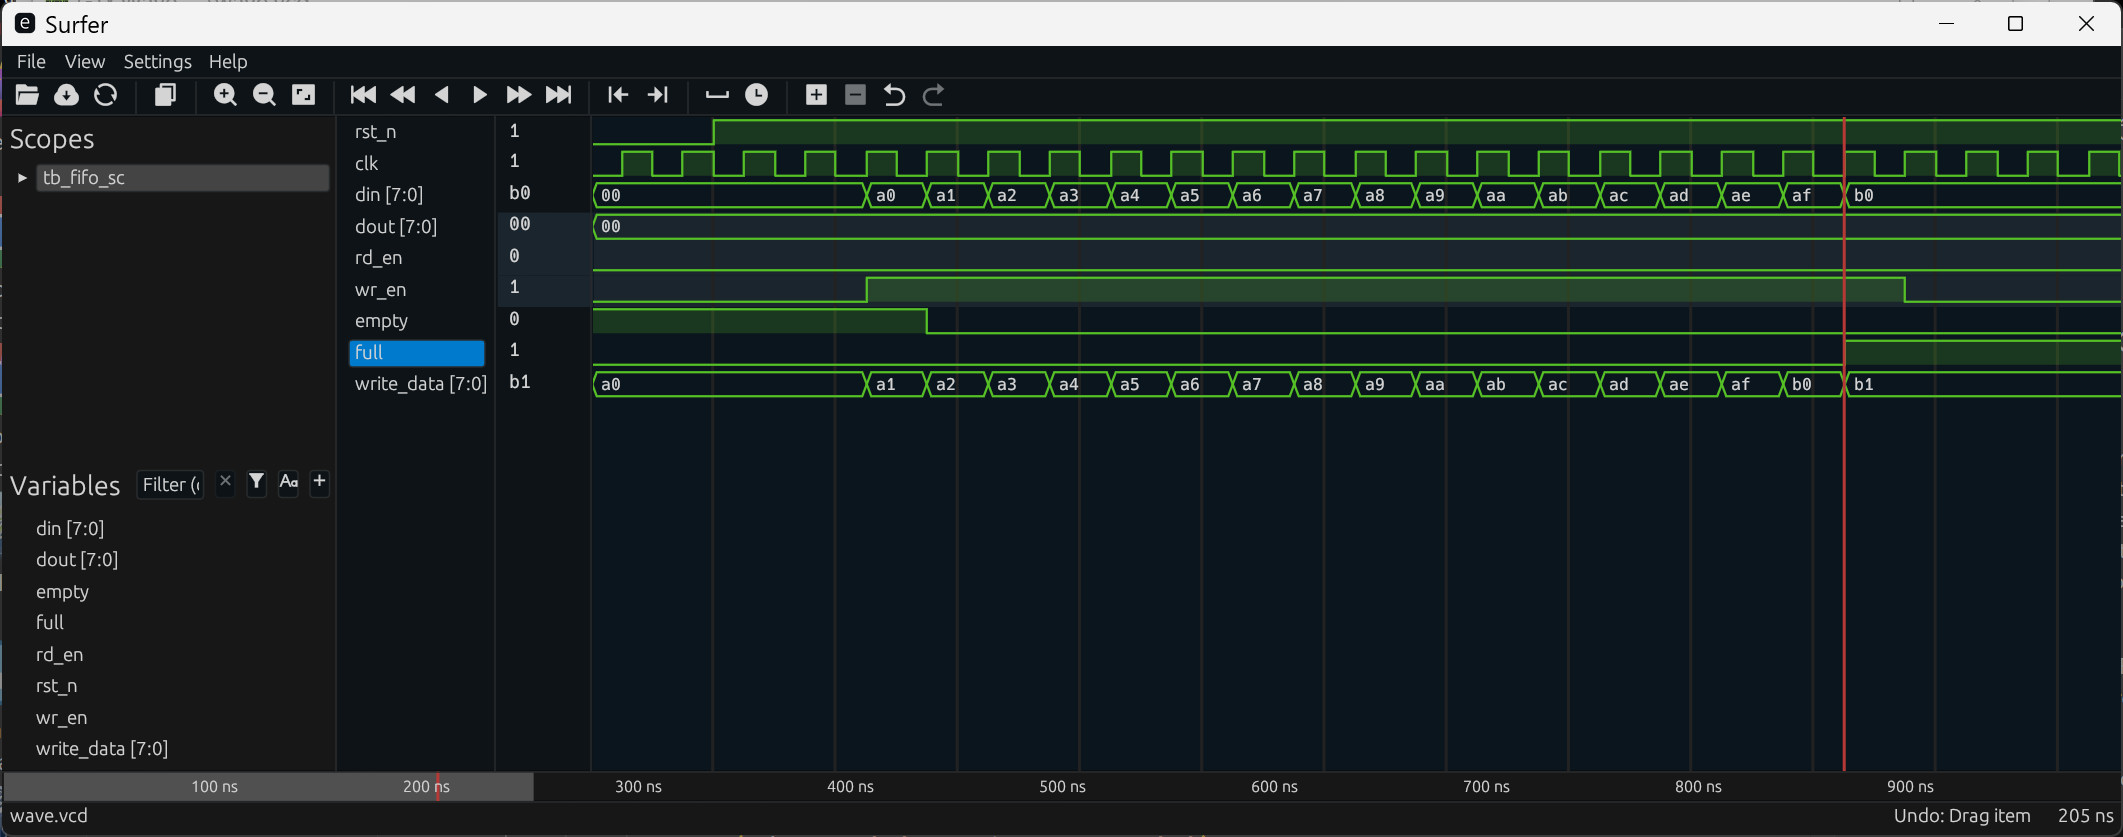2123x837 pixels.
Task: Open the Settings menu
Action: click(x=157, y=62)
